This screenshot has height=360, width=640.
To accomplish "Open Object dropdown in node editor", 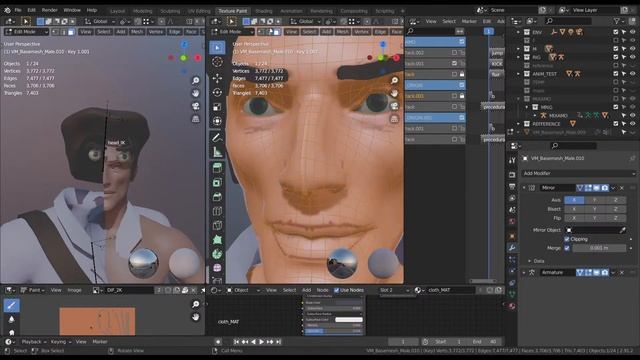I will tap(243, 290).
